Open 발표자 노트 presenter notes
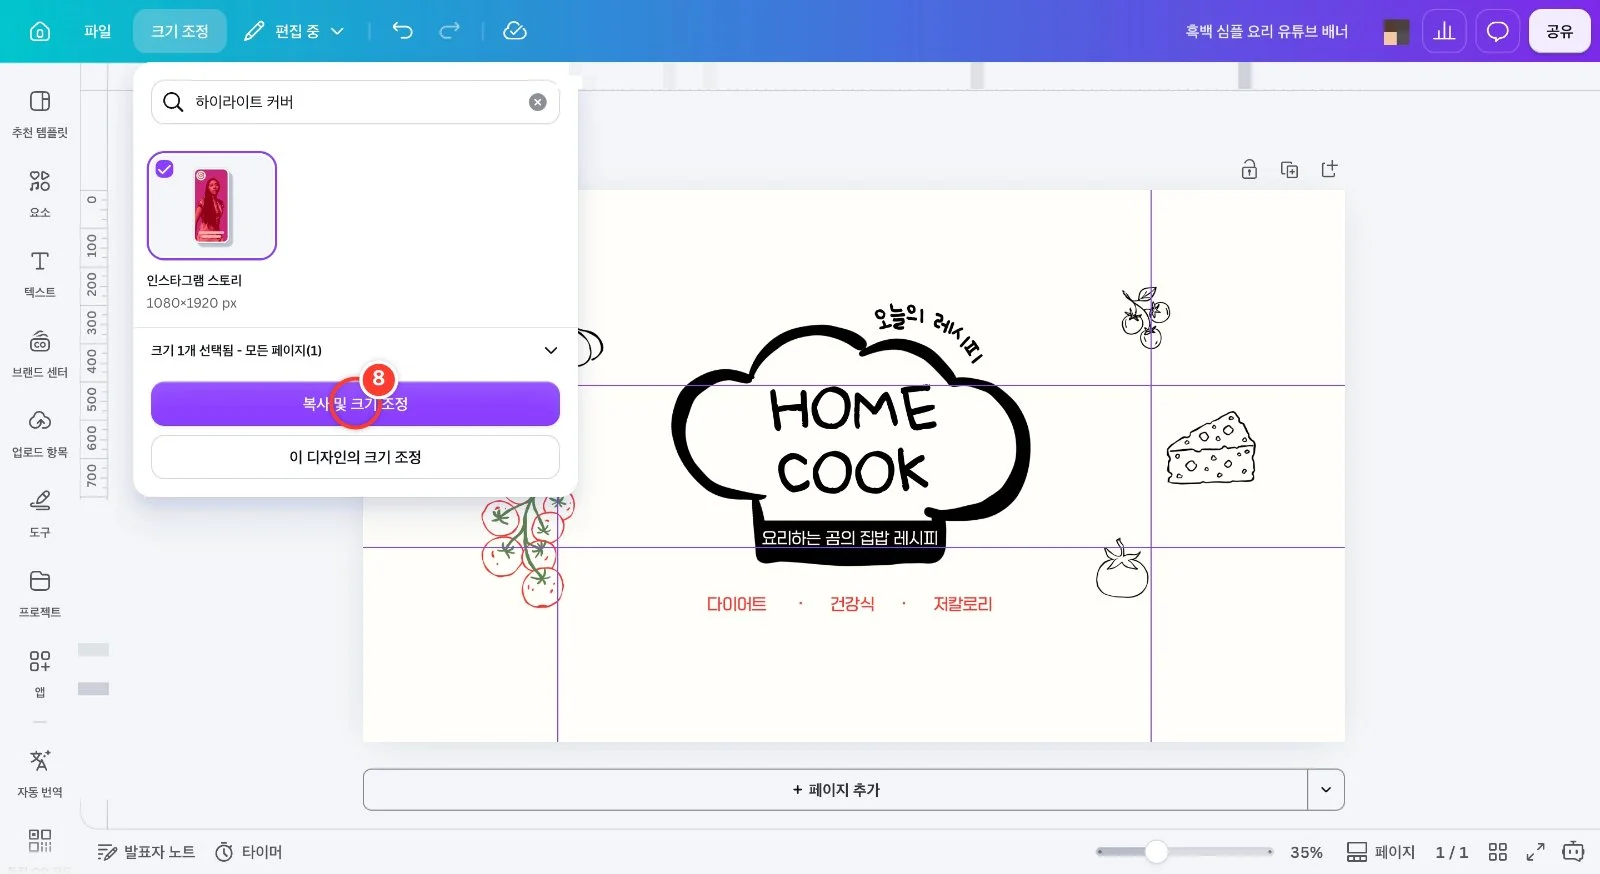Viewport: 1600px width, 874px height. click(146, 852)
